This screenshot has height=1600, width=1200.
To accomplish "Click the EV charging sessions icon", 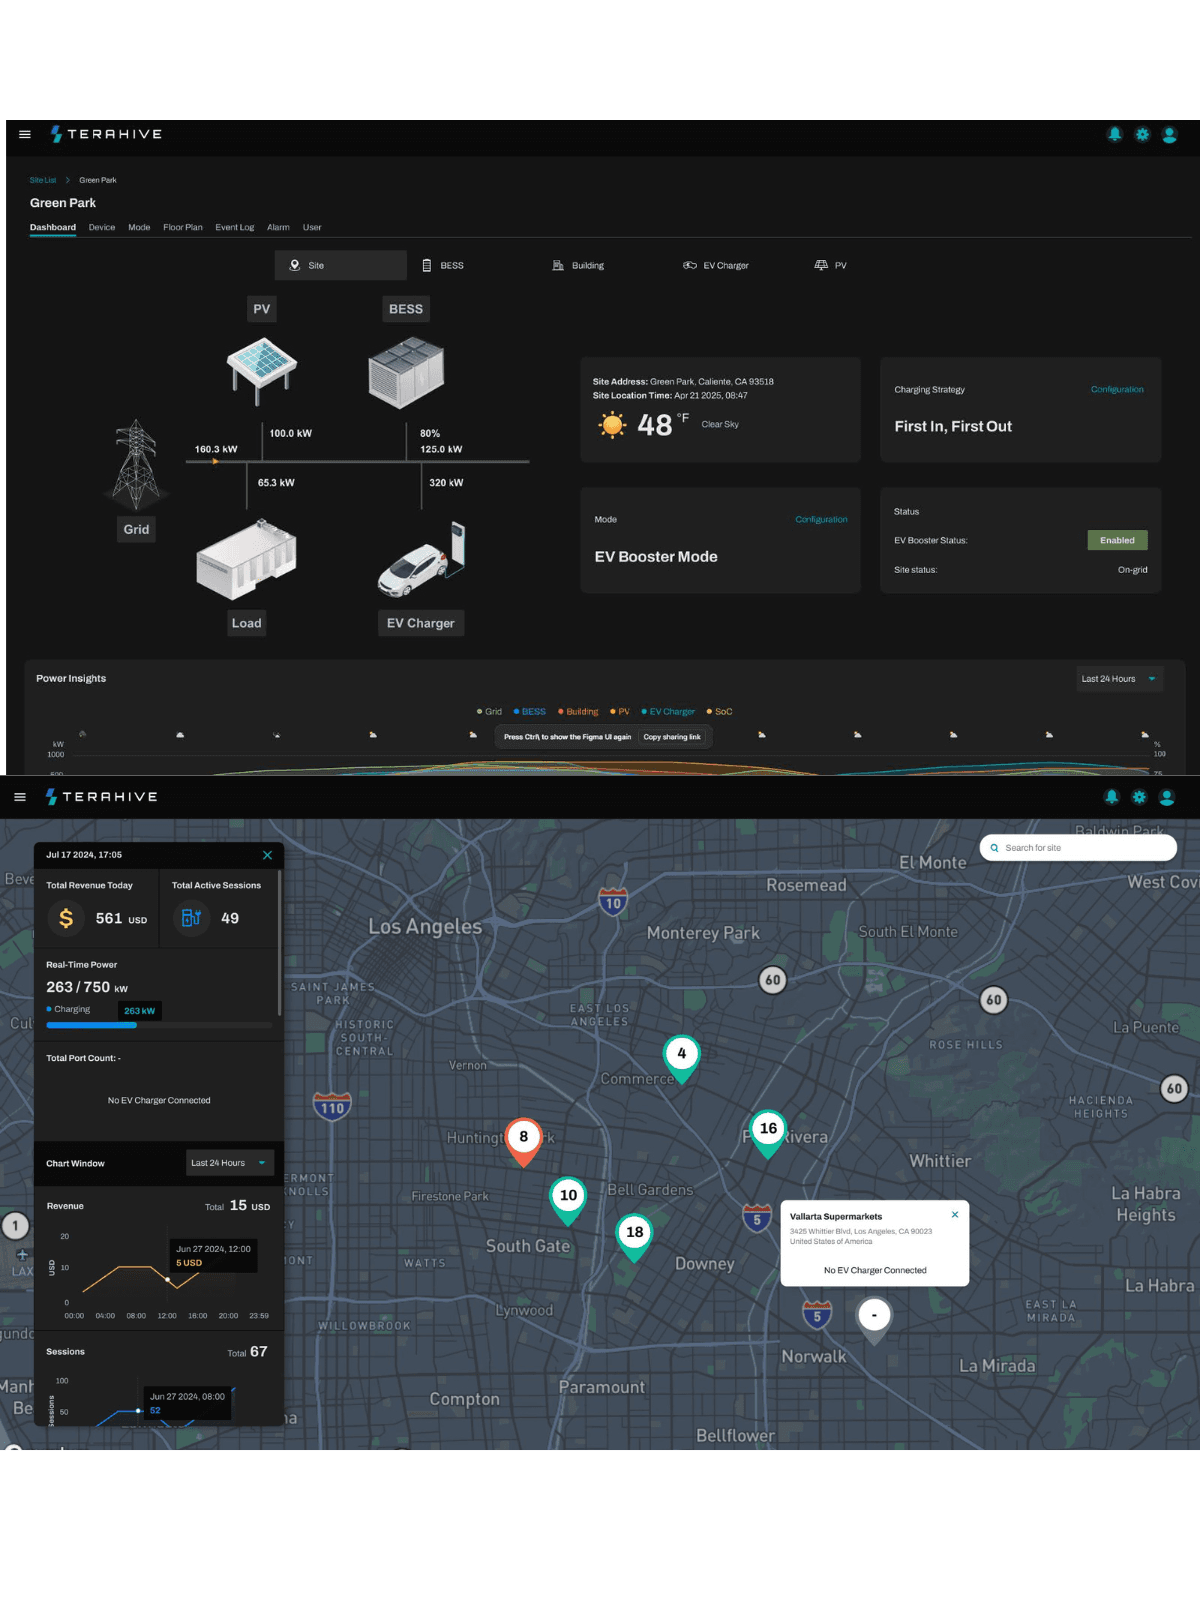I will (x=191, y=918).
